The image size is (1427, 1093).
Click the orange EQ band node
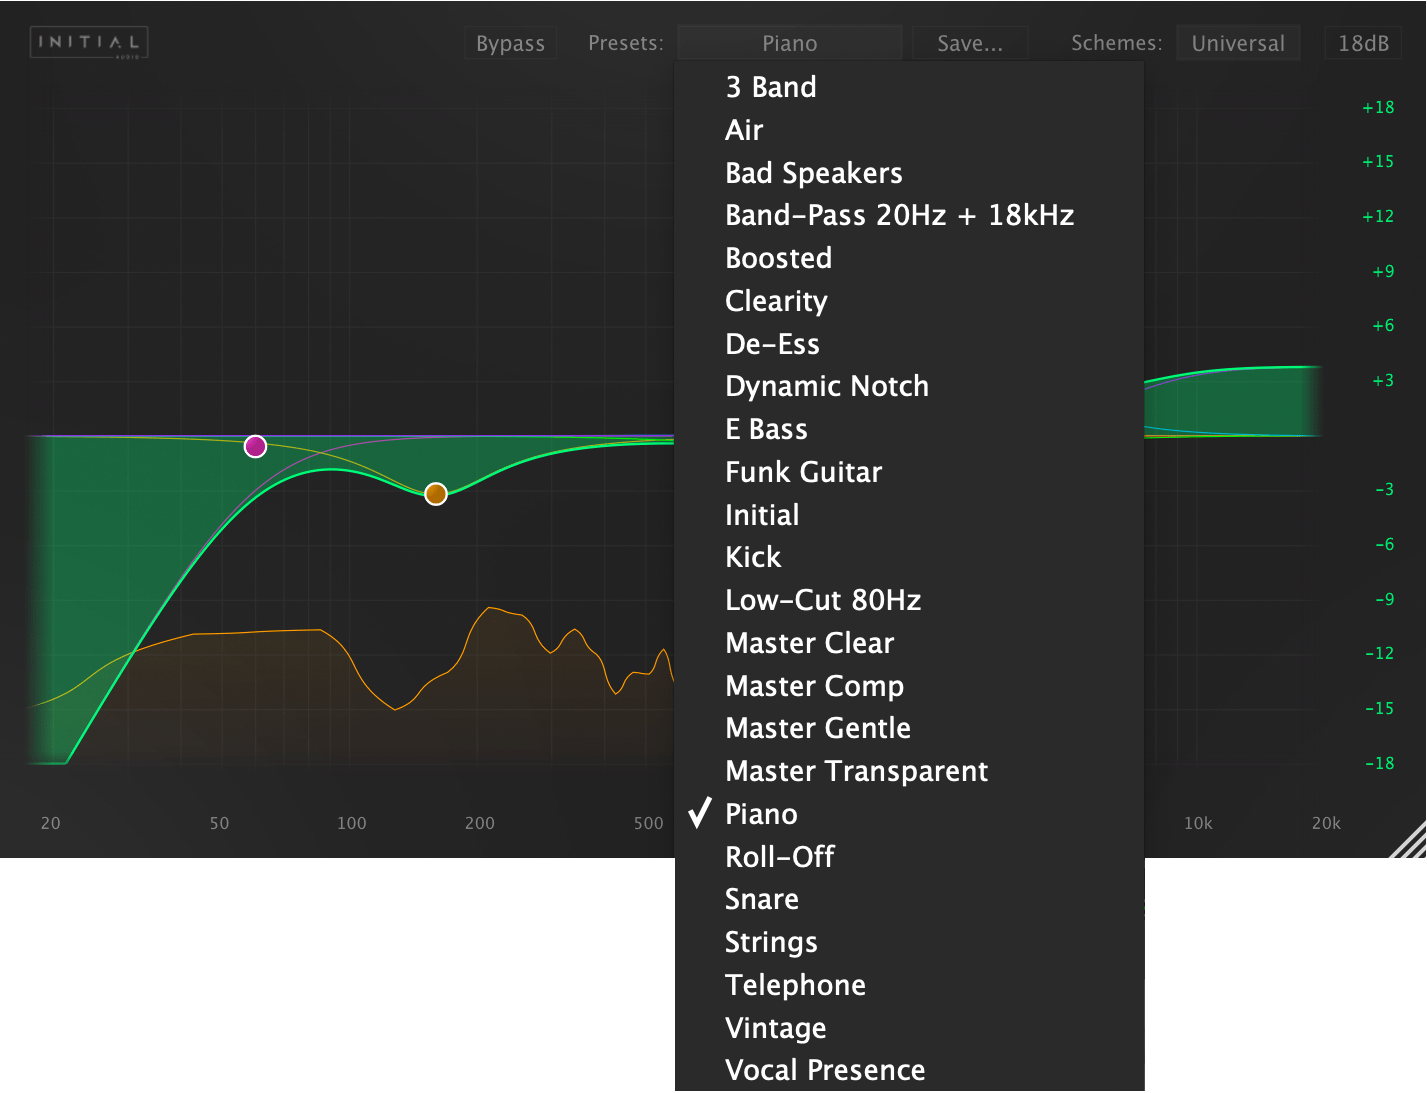tap(435, 493)
